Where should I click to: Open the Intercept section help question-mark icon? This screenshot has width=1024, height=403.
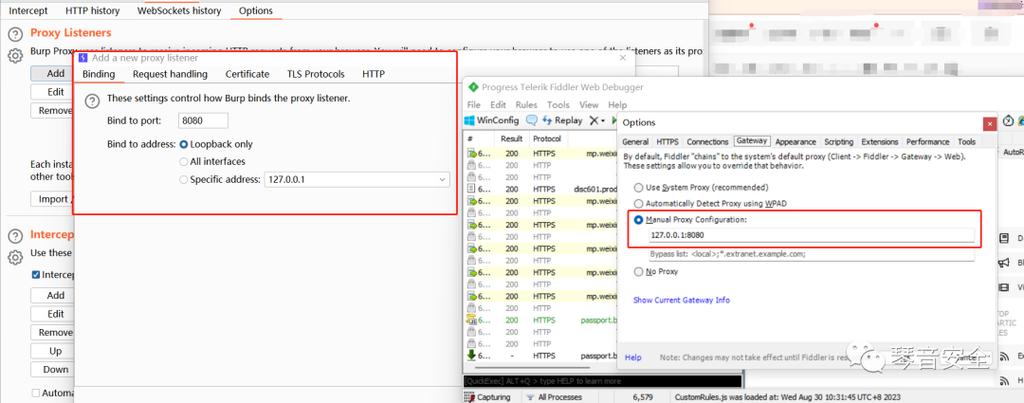click(15, 236)
